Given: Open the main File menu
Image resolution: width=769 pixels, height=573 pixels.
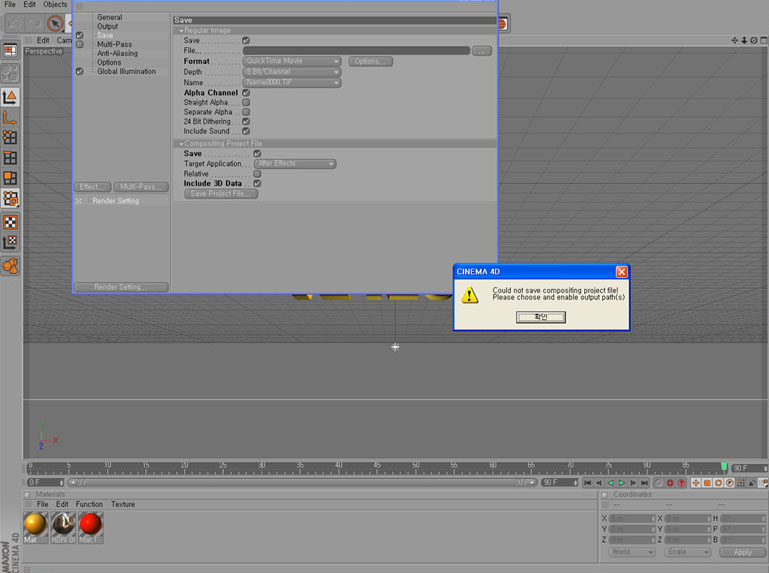Looking at the screenshot, I should 10,4.
